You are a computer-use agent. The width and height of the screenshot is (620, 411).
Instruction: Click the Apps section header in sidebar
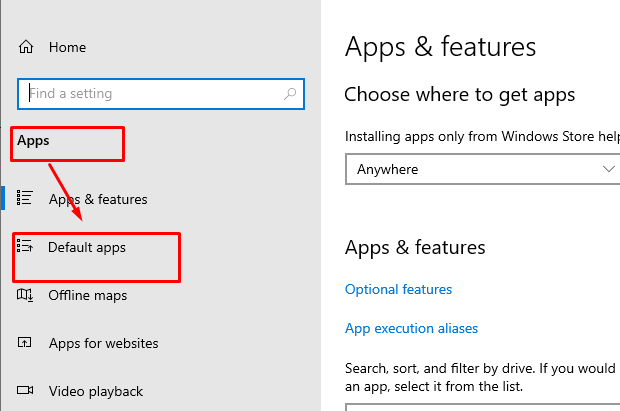coord(33,141)
